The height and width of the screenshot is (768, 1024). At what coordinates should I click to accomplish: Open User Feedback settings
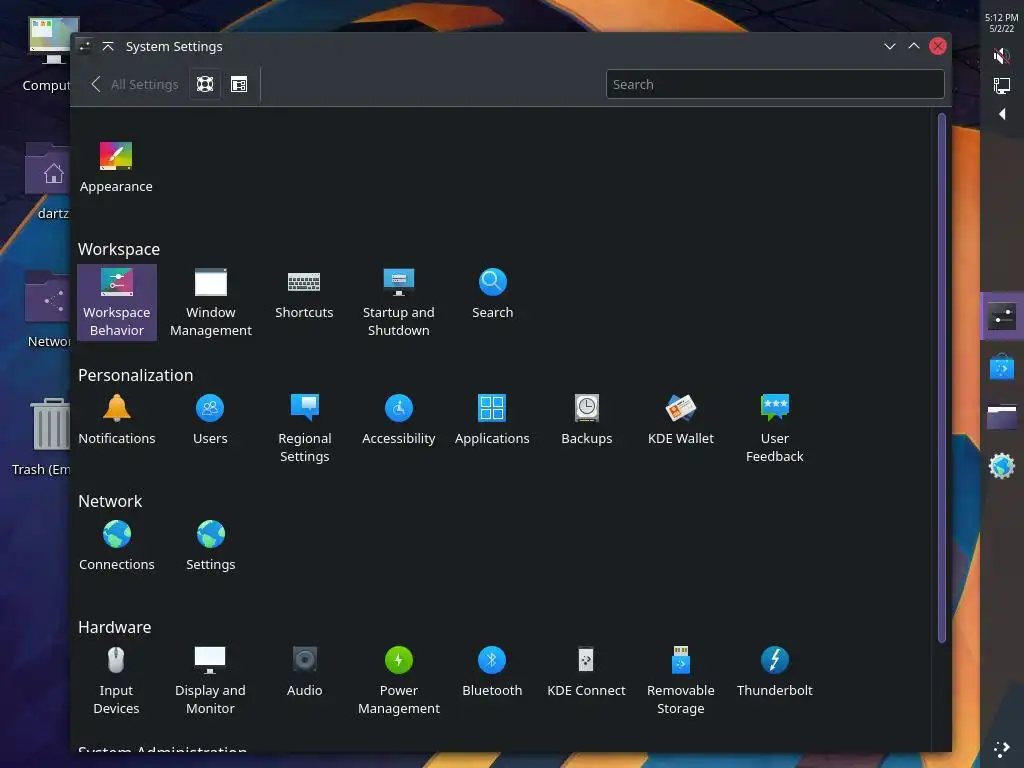tap(775, 428)
